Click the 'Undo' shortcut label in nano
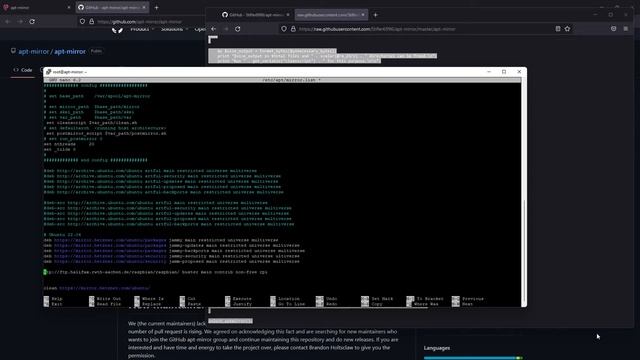The image size is (640, 360). pos(331,299)
